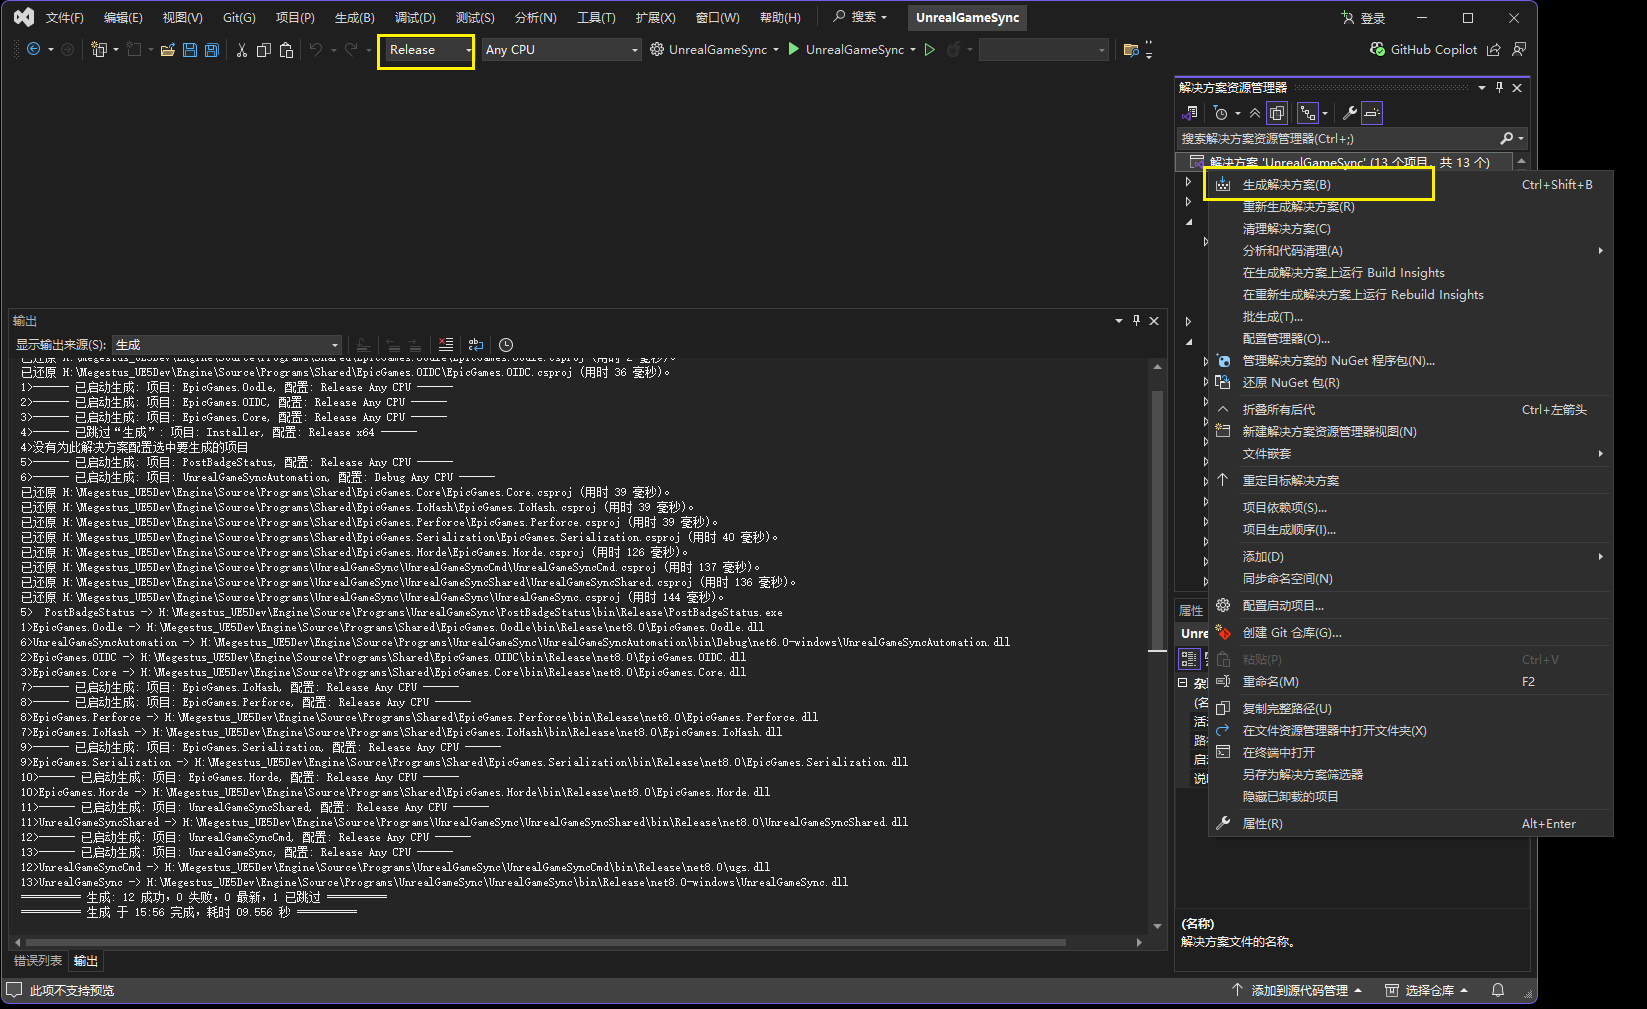Toggle the nested view tree icon in Solution Explorer
Image resolution: width=1647 pixels, height=1009 pixels.
(x=1307, y=113)
